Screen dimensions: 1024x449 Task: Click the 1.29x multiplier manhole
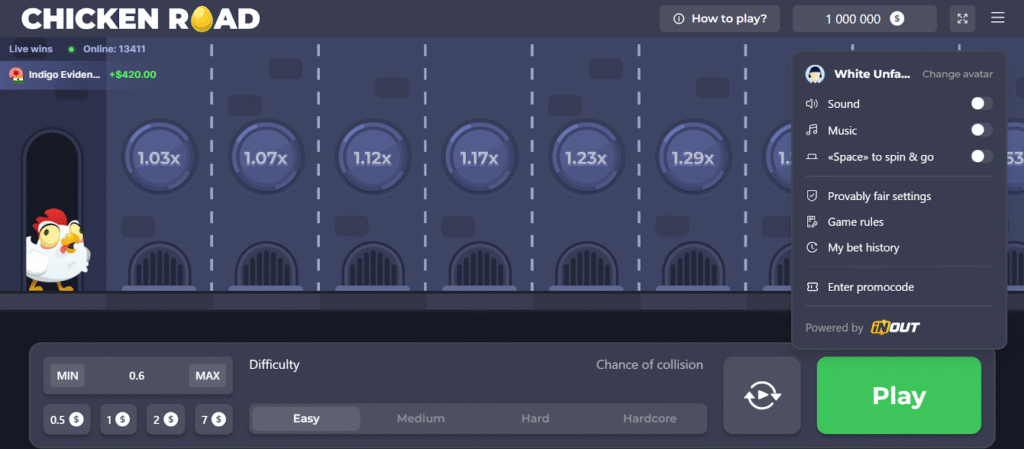tap(692, 158)
